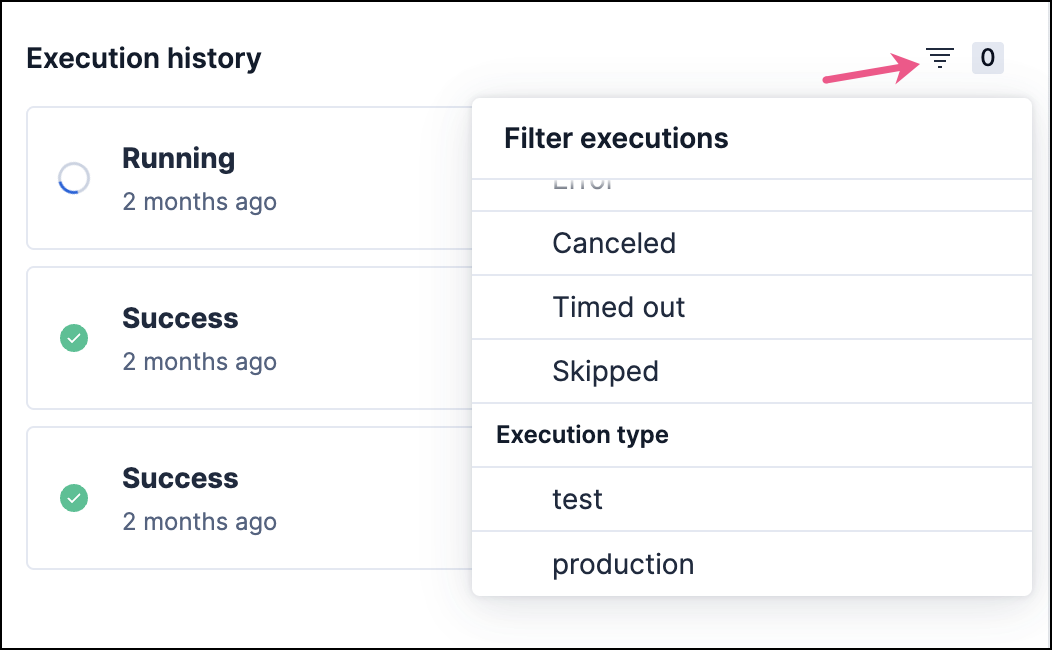
Task: Toggle the Skipped status filter
Action: [x=605, y=371]
